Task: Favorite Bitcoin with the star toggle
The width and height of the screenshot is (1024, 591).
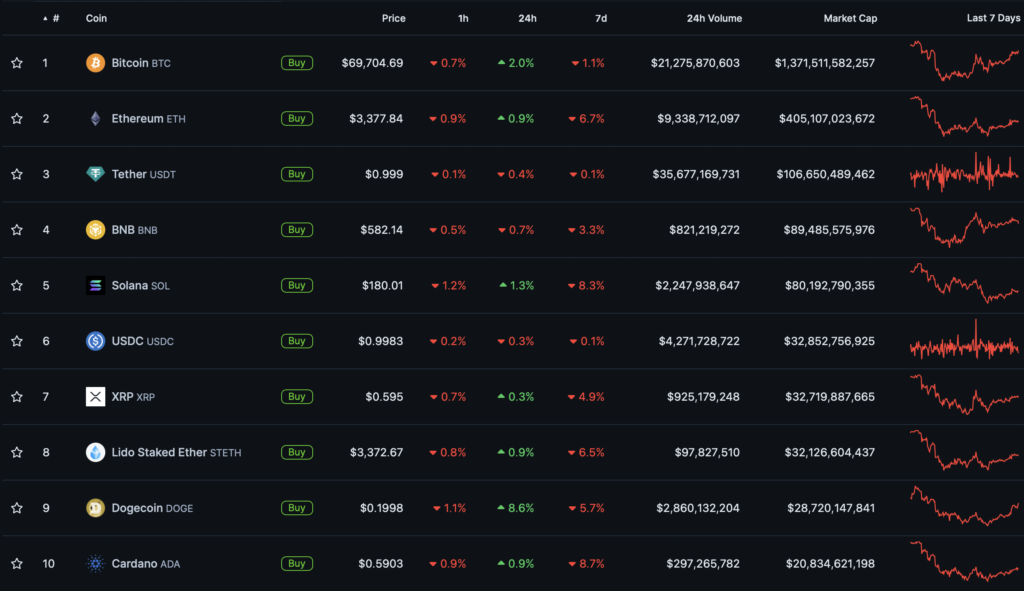Action: pos(17,63)
